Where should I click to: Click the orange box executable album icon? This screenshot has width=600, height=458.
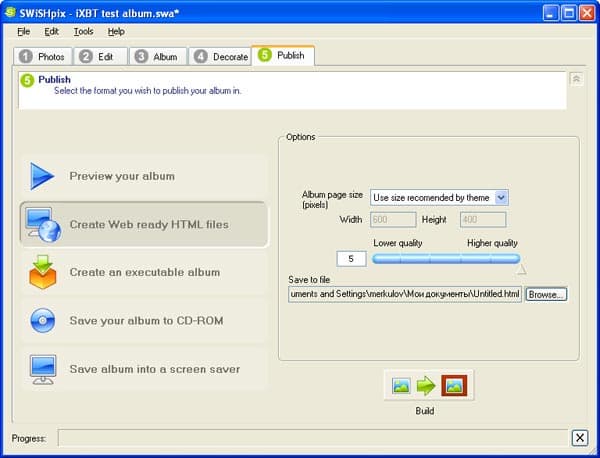click(42, 272)
